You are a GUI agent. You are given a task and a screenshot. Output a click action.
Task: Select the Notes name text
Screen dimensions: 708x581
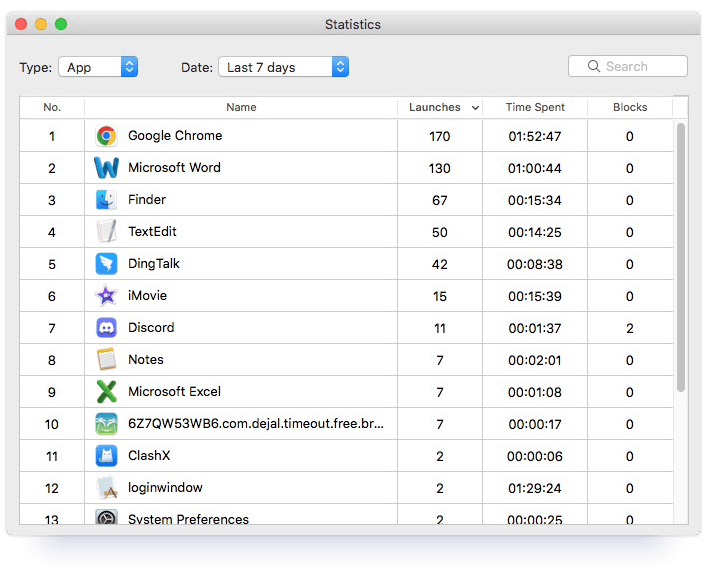(x=146, y=360)
